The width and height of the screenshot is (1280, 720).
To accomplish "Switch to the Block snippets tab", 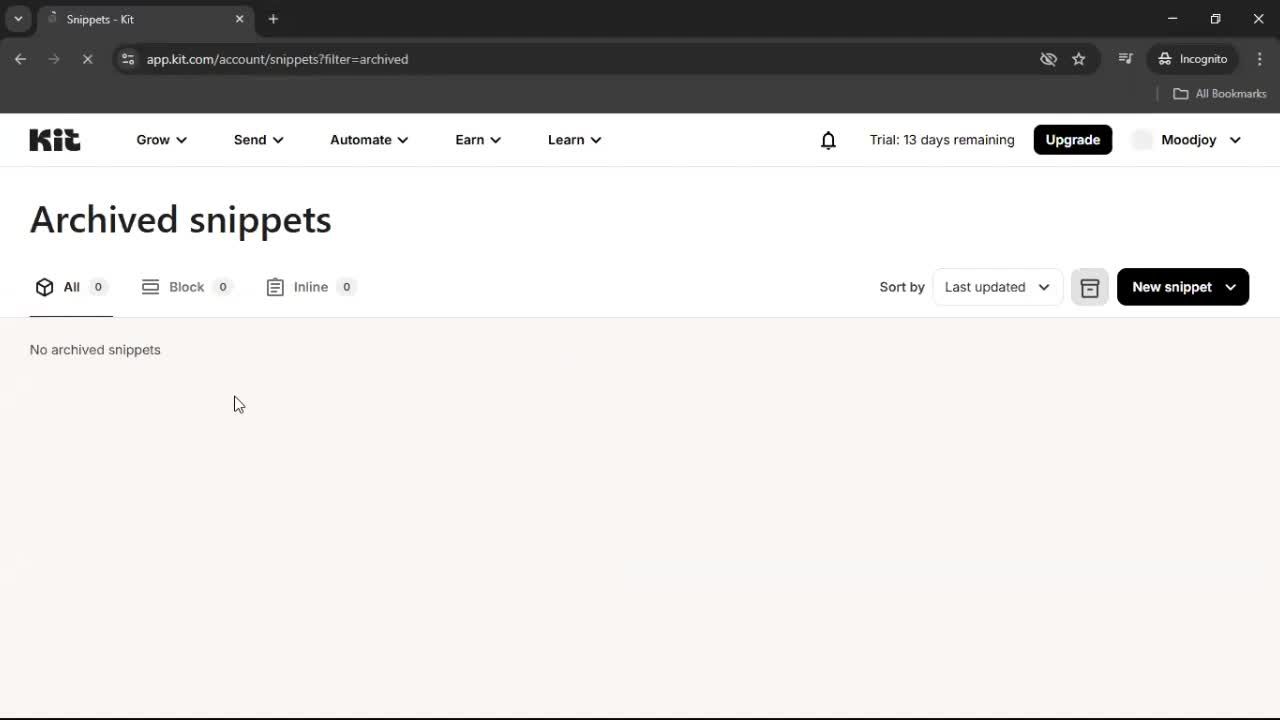I will click(x=186, y=287).
